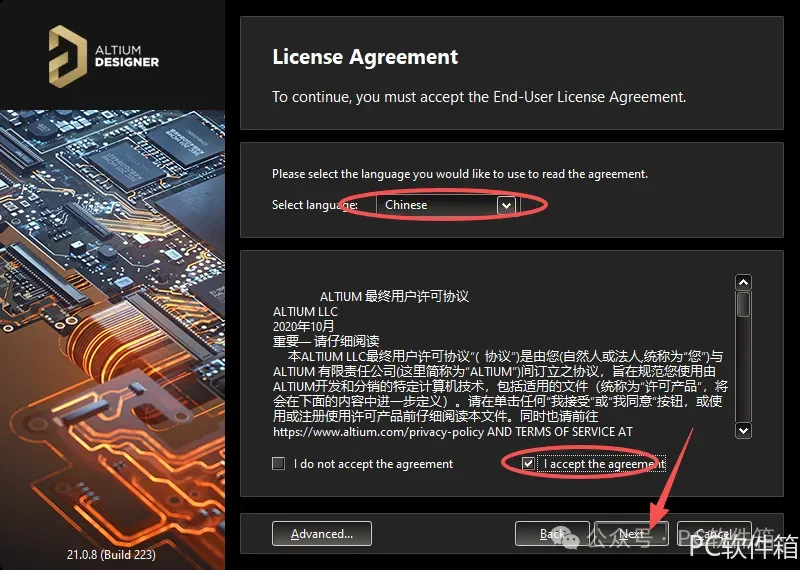The width and height of the screenshot is (800, 570).
Task: Open the Select language combo box showing Chinese
Action: click(x=446, y=205)
